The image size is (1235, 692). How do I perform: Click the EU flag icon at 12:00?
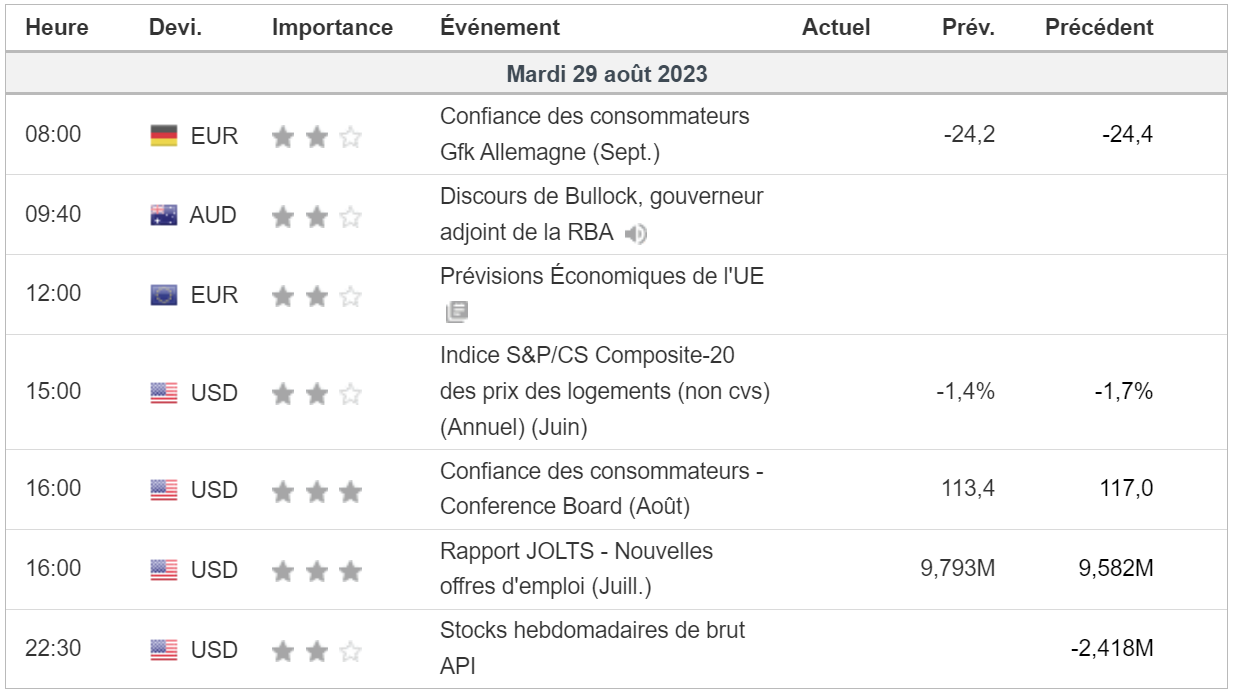[x=164, y=295]
